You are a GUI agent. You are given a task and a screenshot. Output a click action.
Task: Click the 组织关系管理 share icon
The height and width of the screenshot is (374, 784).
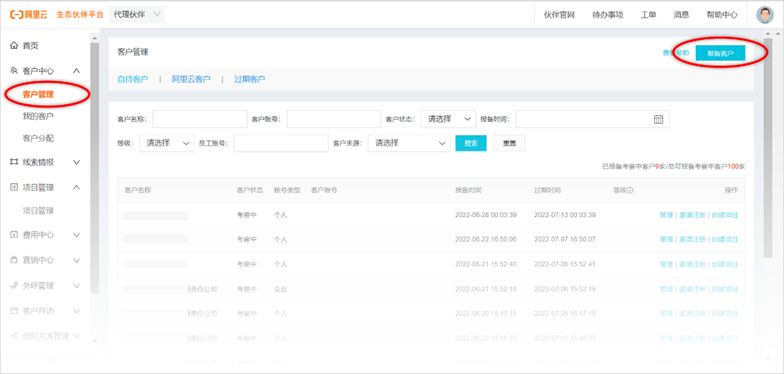point(14,336)
